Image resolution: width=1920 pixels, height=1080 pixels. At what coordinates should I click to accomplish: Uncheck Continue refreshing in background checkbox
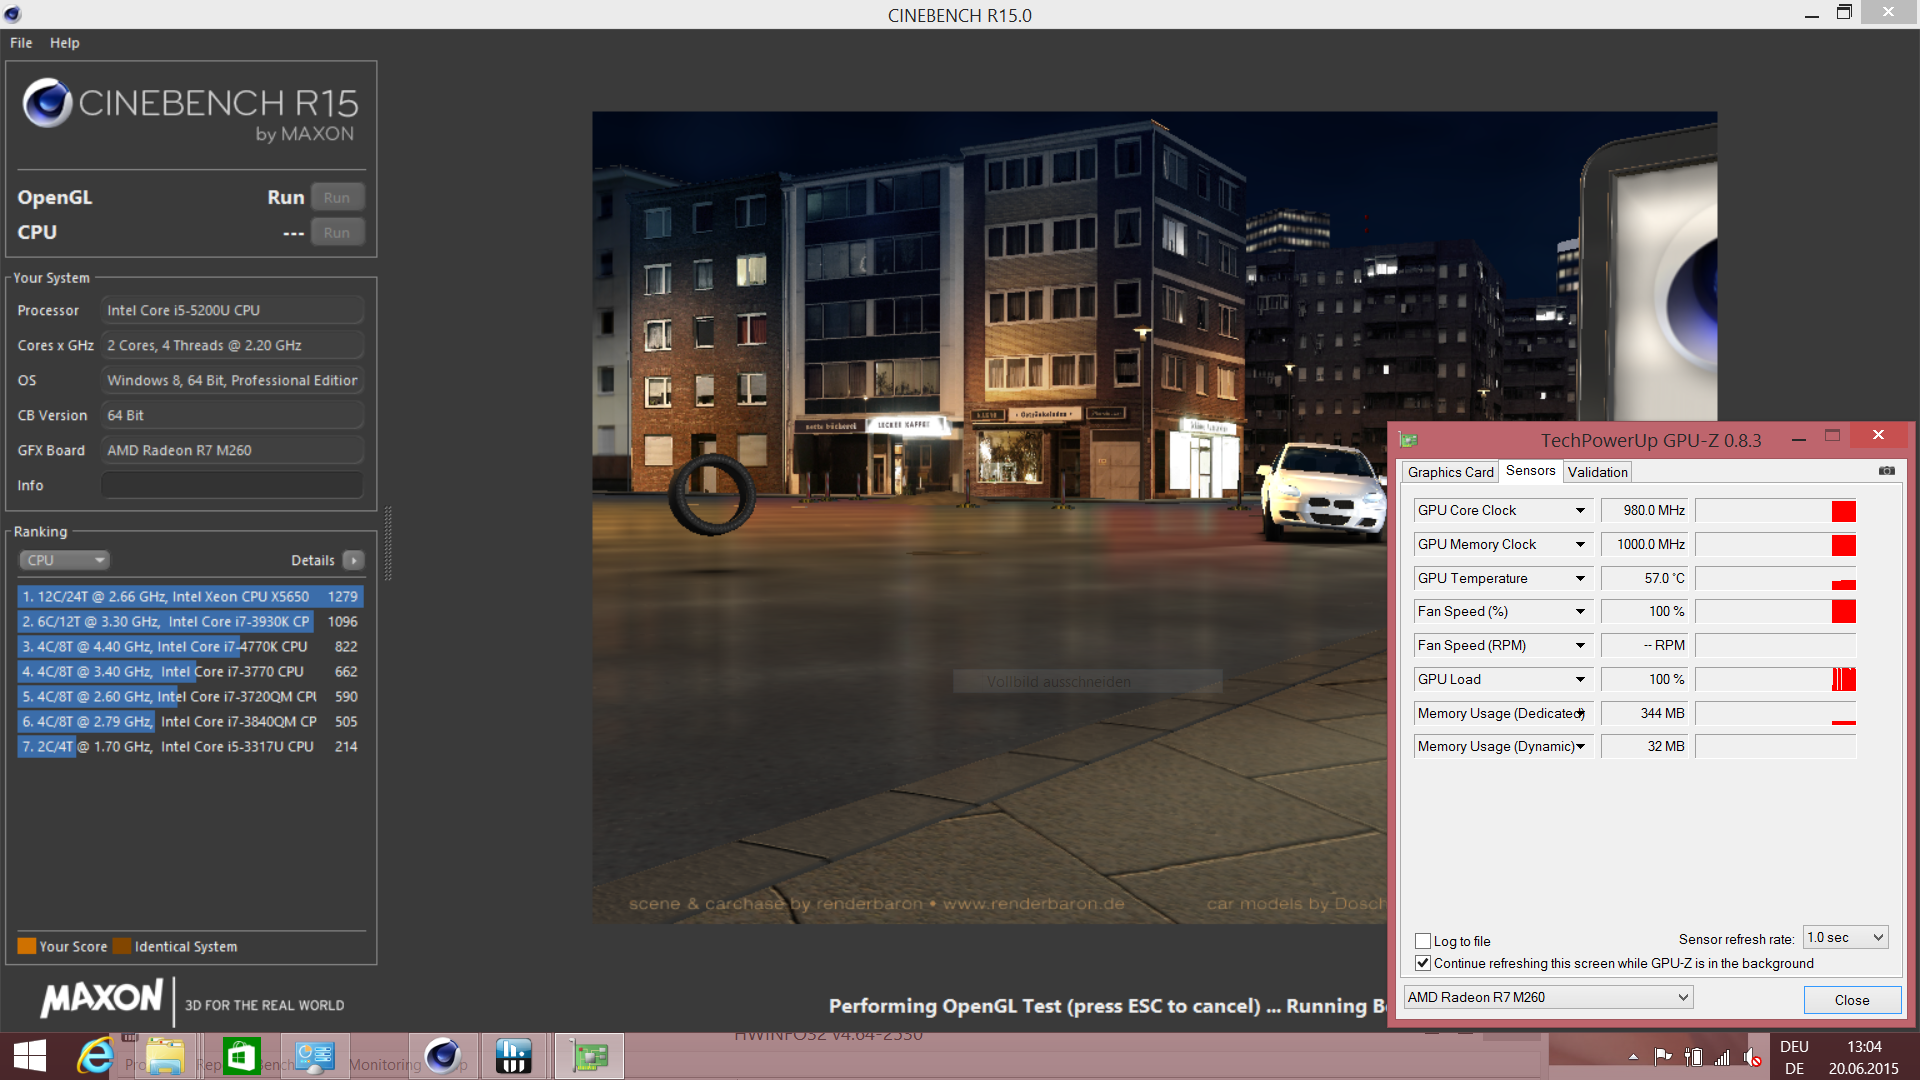click(1423, 963)
